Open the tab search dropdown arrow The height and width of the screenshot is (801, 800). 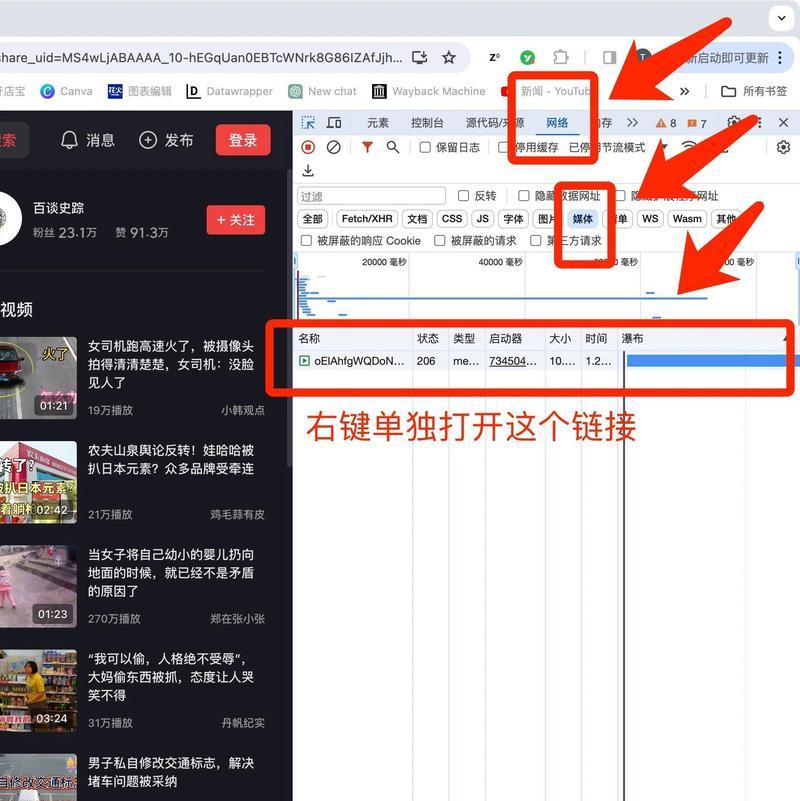point(782,18)
